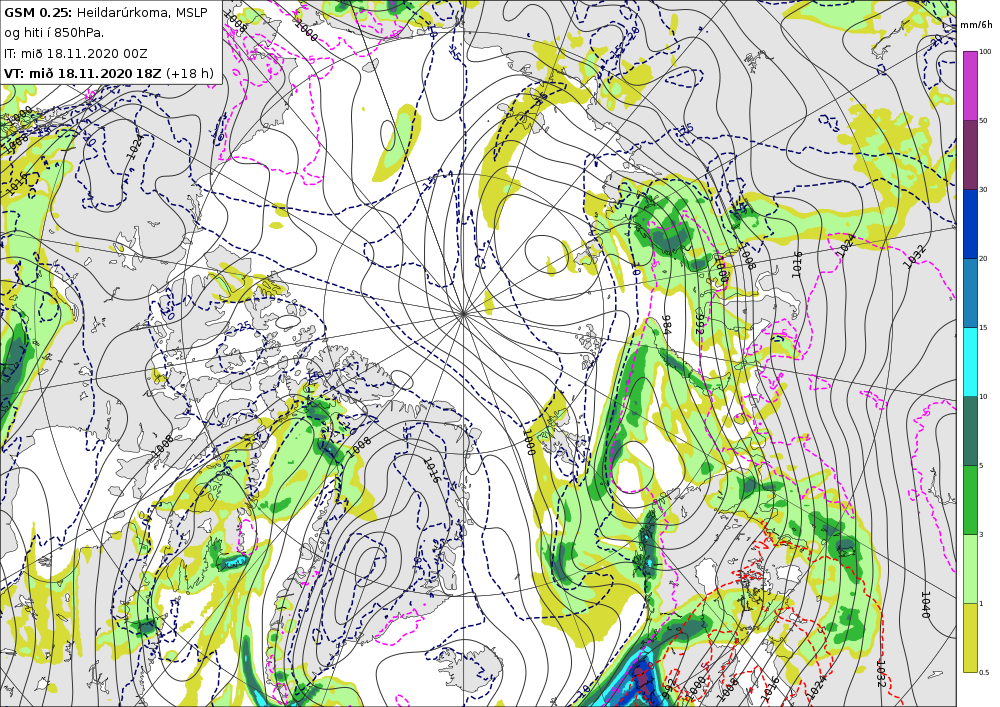Pick the yellow 0.5–1 legend color band
The height and width of the screenshot is (707, 1000).
pos(969,638)
